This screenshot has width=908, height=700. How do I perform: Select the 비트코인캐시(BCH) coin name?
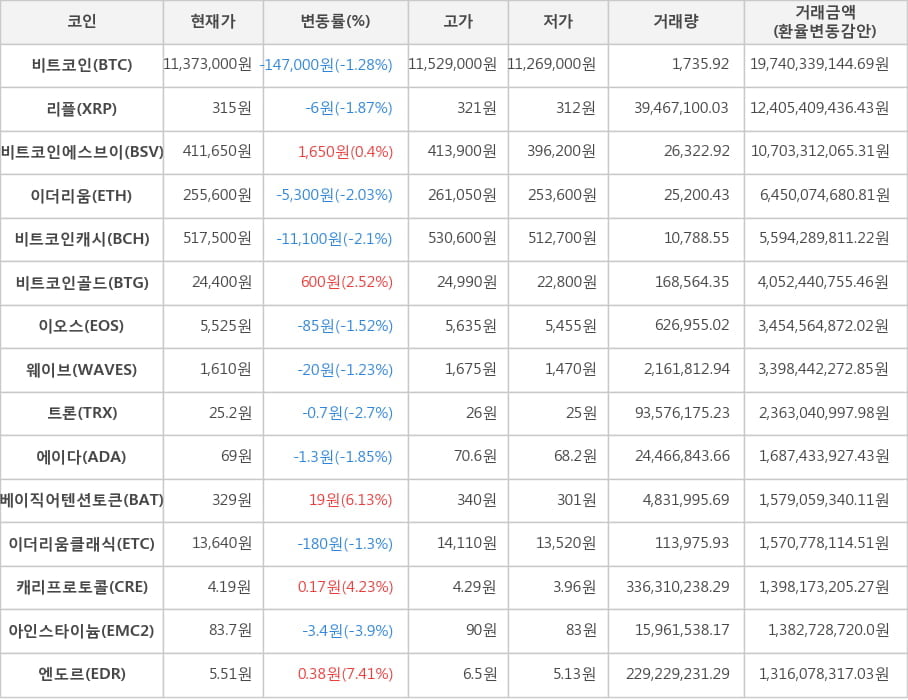coord(82,239)
